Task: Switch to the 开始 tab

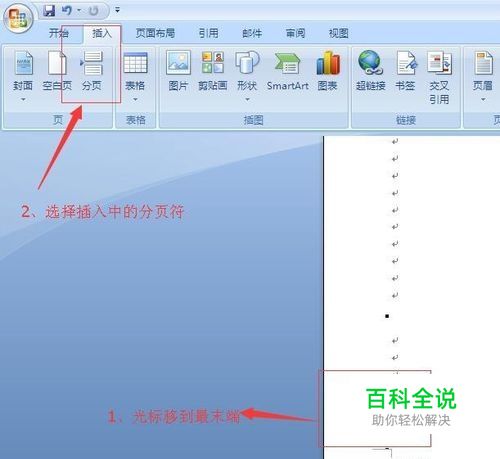Action: [x=59, y=33]
